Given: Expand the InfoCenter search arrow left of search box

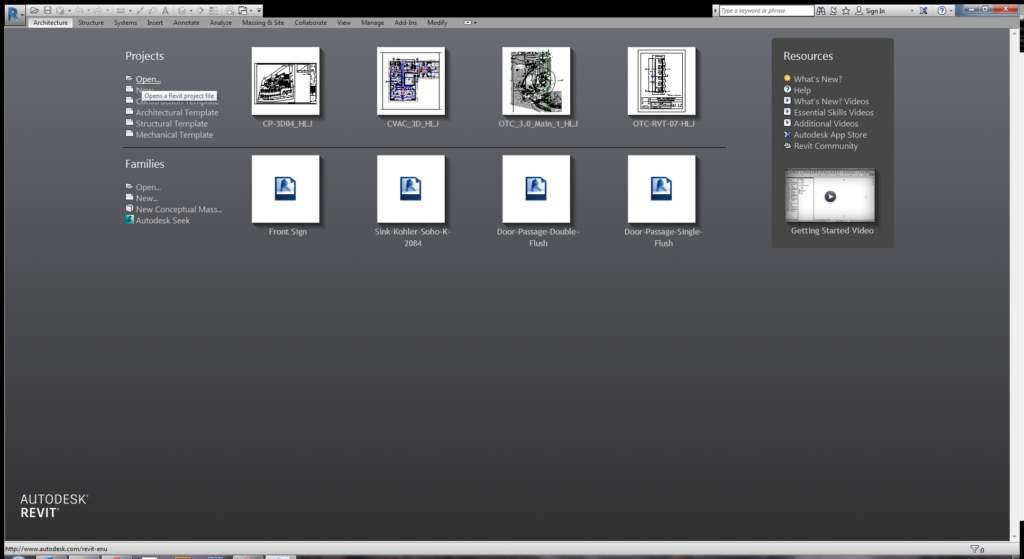Looking at the screenshot, I should click(715, 10).
